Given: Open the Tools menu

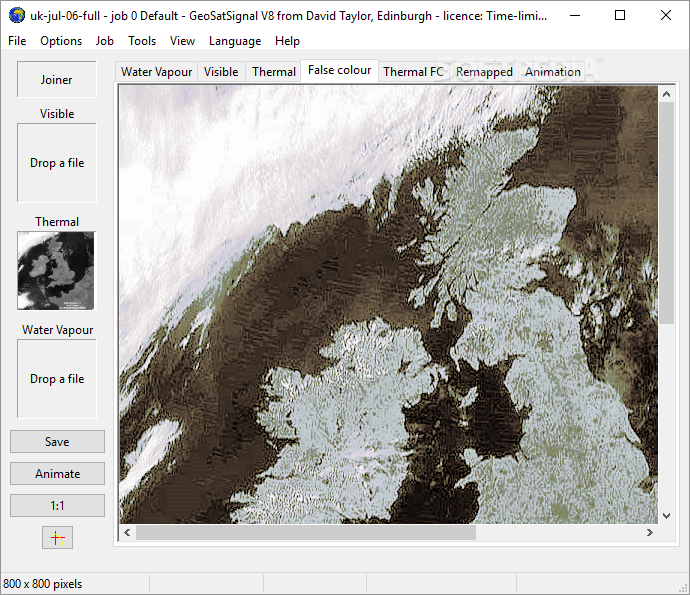Looking at the screenshot, I should (142, 41).
